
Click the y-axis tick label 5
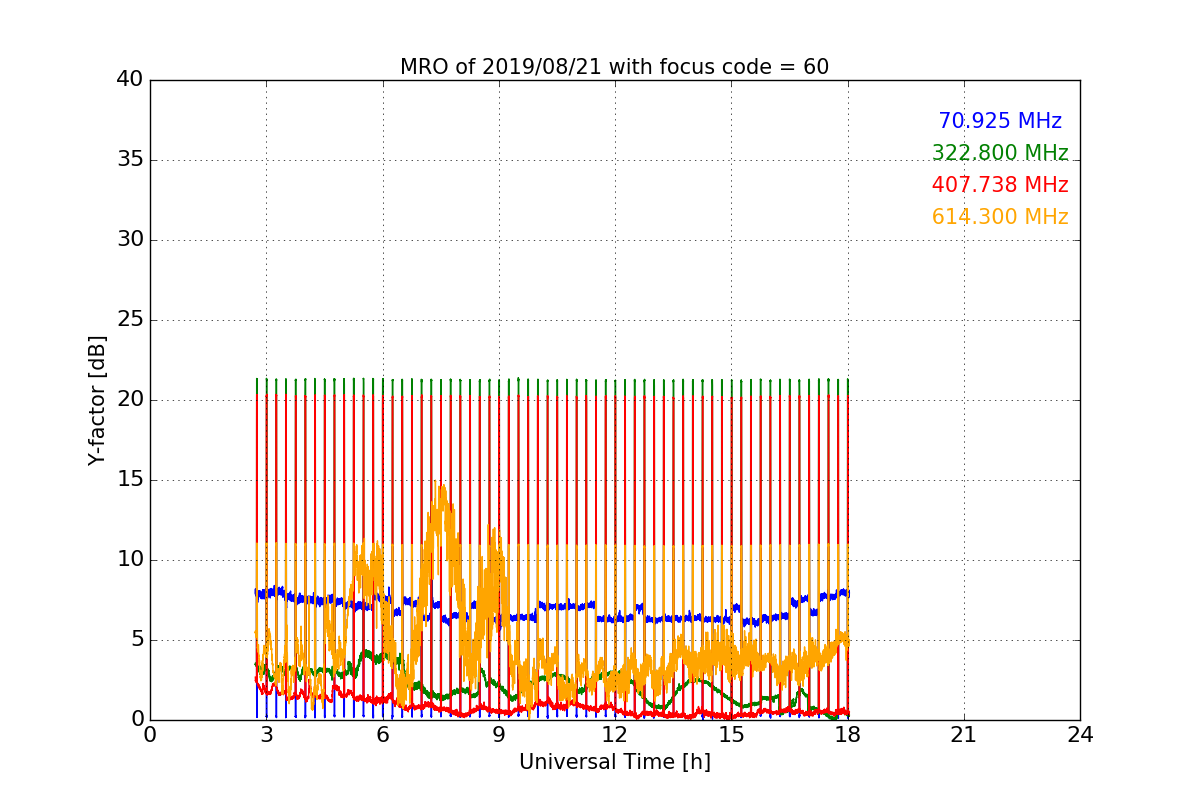[136, 640]
